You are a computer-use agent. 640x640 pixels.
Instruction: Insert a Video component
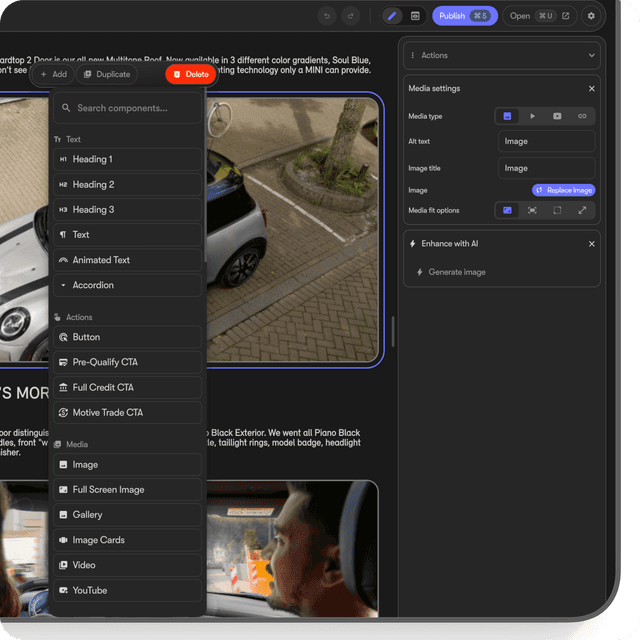127,565
